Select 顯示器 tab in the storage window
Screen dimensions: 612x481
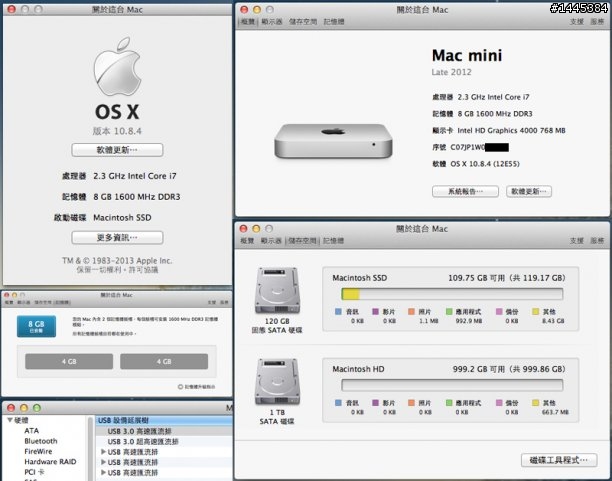pyautogui.click(x=271, y=241)
